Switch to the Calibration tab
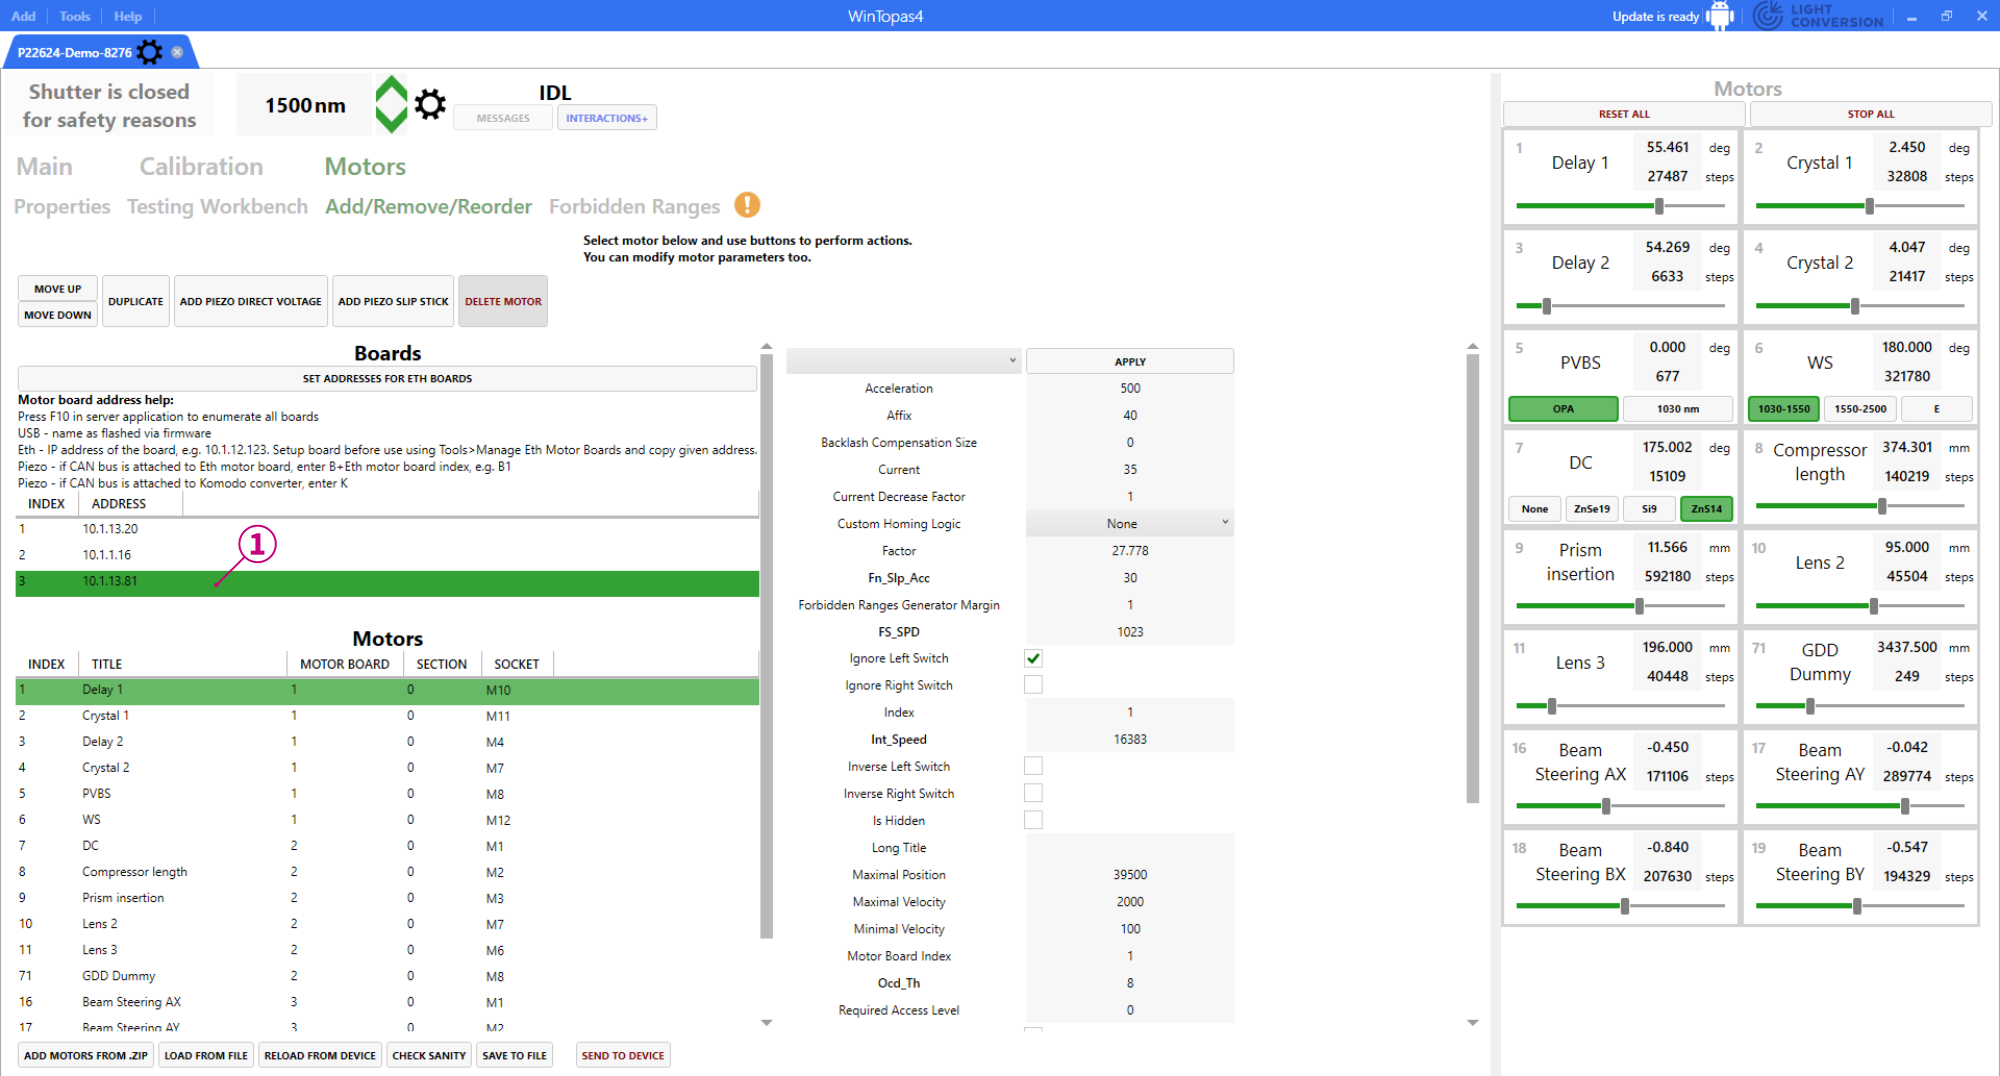This screenshot has width=2000, height=1076. tap(200, 166)
